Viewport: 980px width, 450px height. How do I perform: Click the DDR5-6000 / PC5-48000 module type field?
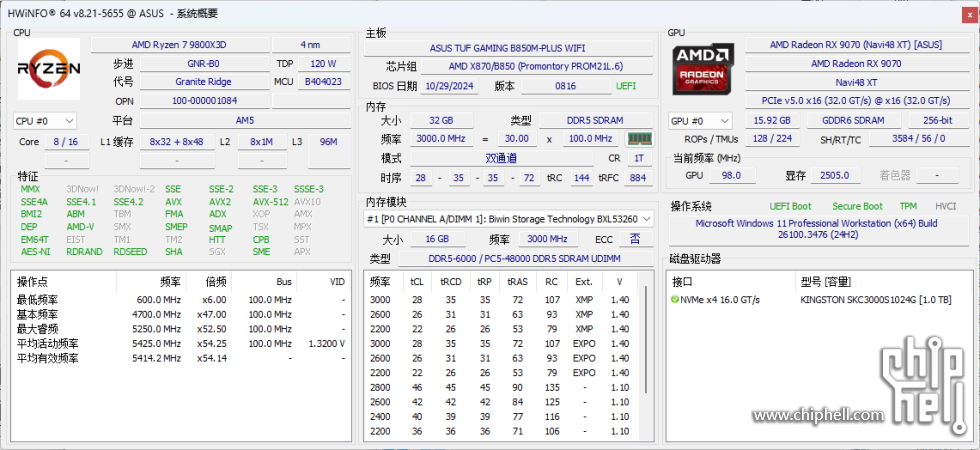pos(524,259)
